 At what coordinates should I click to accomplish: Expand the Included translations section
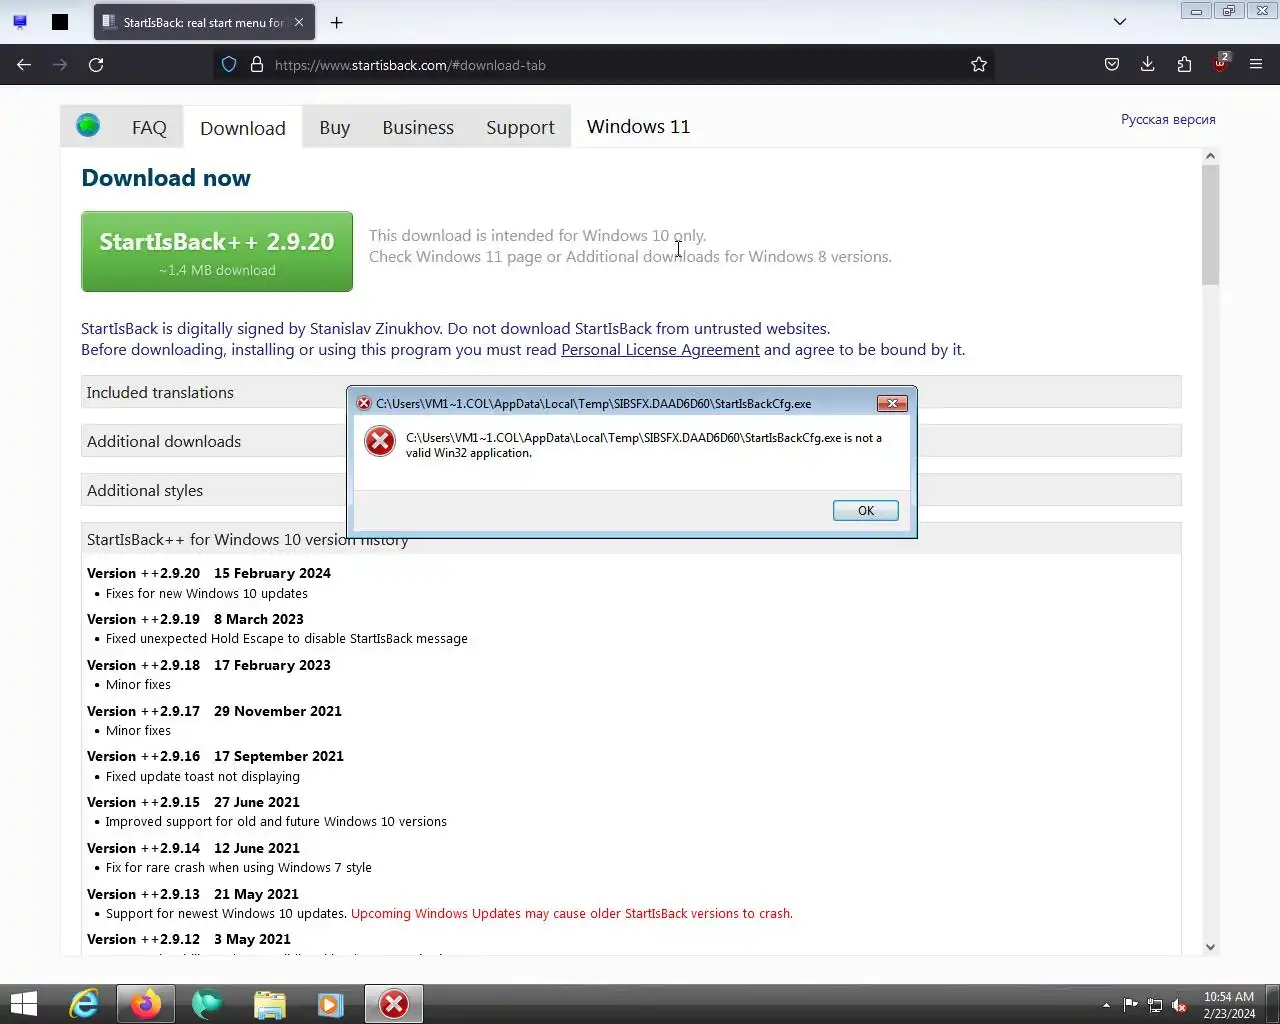tap(631, 392)
